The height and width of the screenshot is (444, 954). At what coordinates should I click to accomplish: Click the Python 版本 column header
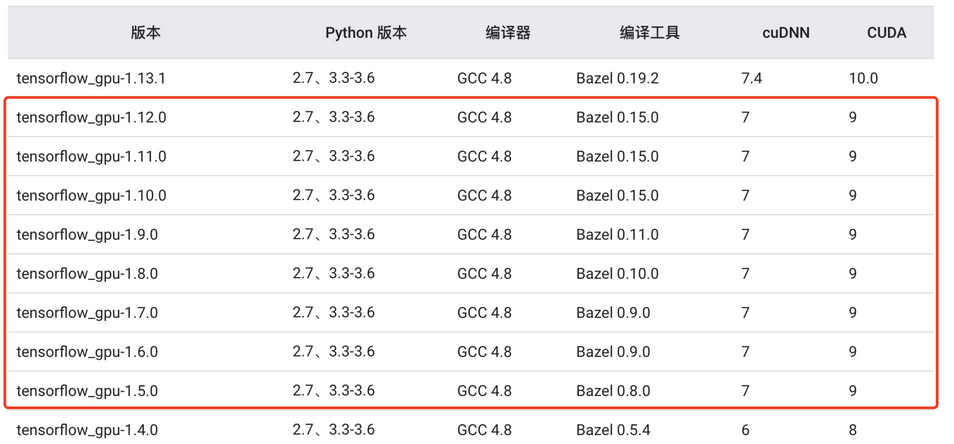tap(366, 33)
